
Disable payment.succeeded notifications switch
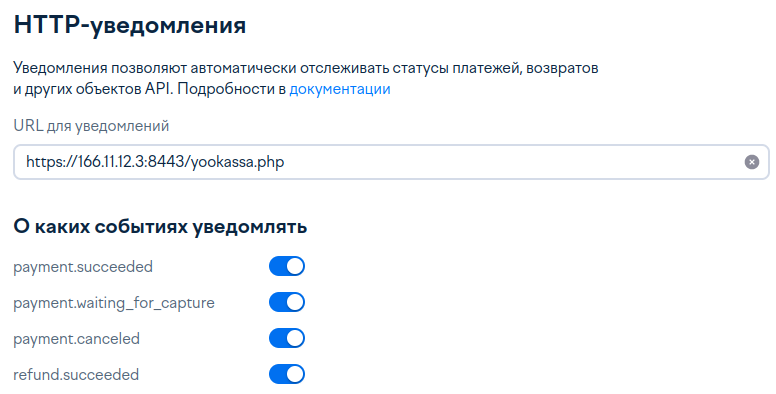point(287,266)
